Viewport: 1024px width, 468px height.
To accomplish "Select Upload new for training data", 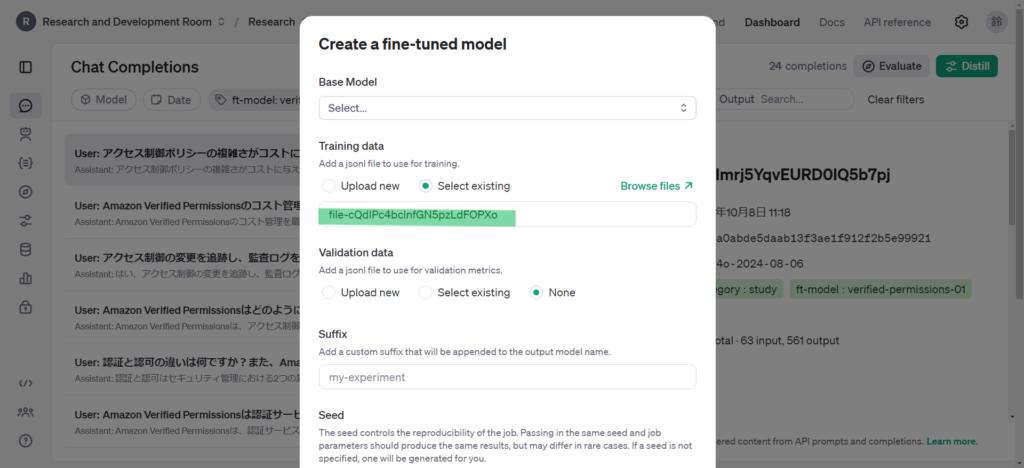I will (330, 186).
